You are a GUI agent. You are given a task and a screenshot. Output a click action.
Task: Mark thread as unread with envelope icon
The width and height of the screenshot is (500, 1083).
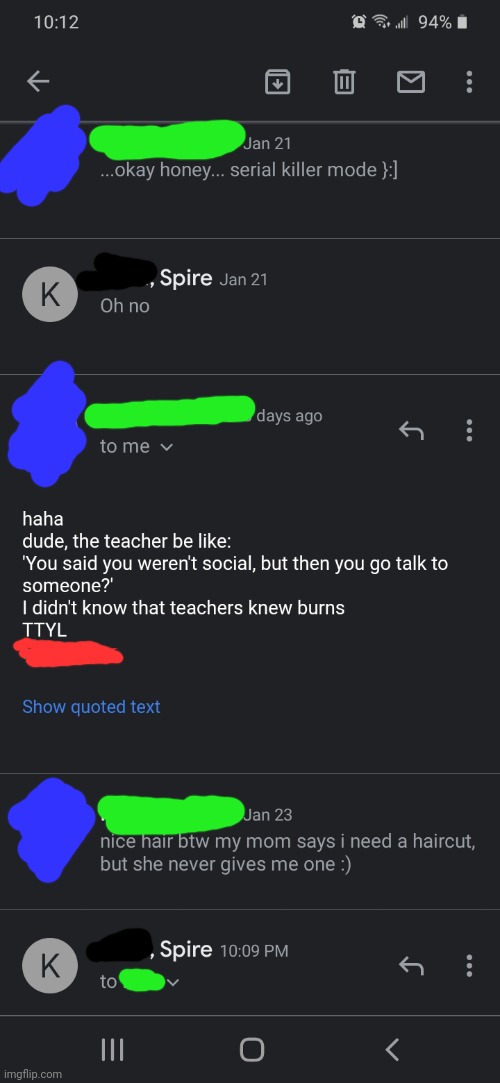pyautogui.click(x=410, y=83)
